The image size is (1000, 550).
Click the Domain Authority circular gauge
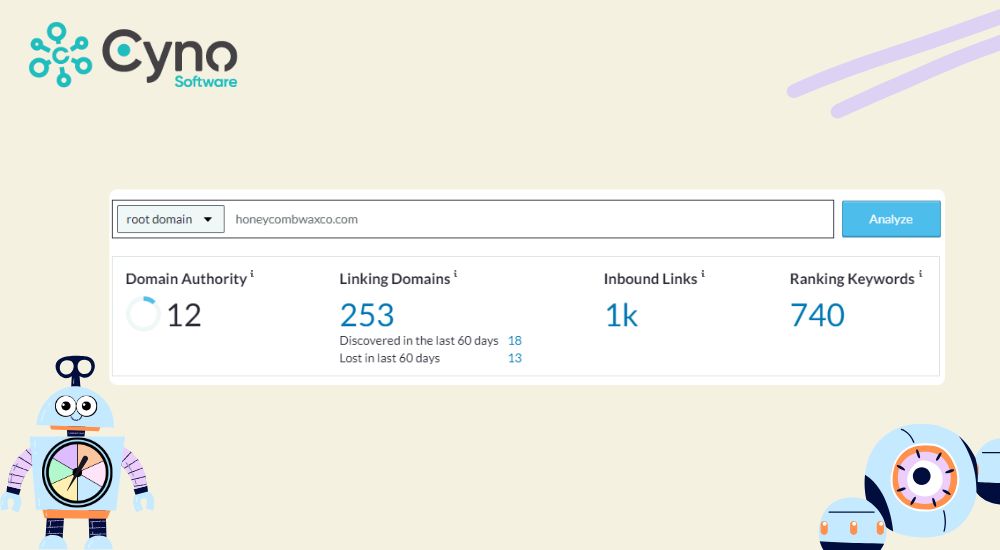click(x=143, y=315)
